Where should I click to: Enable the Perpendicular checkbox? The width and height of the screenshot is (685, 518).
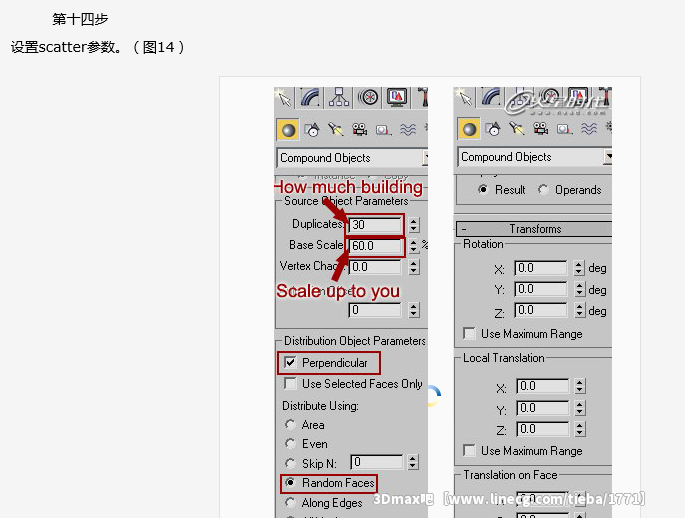[x=290, y=363]
